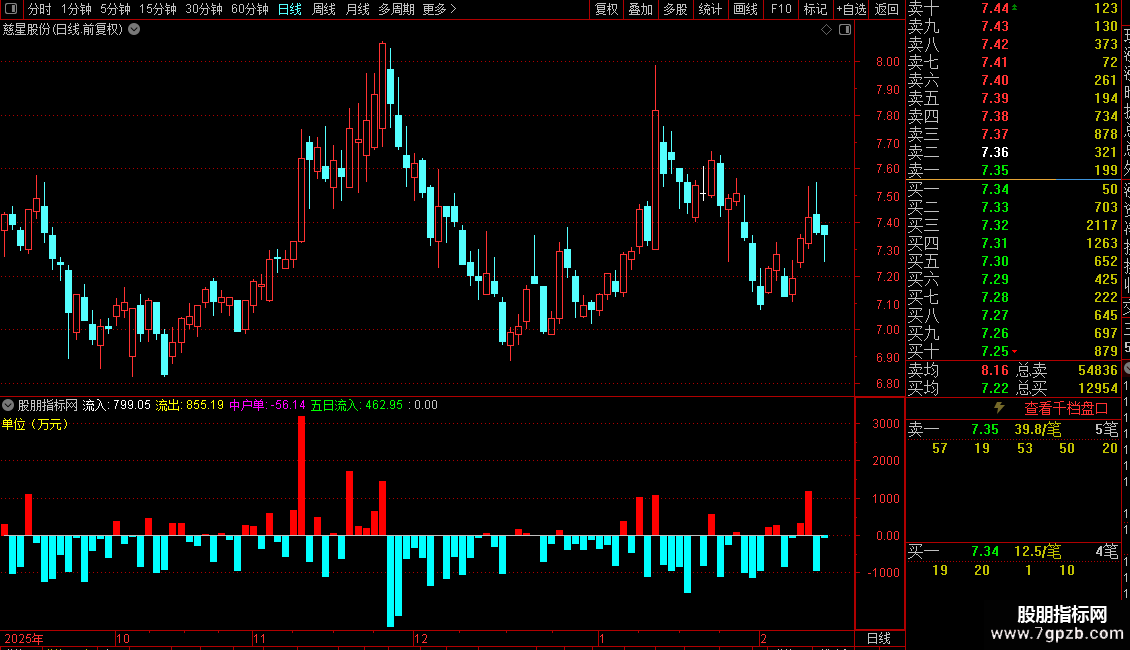Select the 15分钟 period tab
The image size is (1130, 650).
click(x=158, y=9)
